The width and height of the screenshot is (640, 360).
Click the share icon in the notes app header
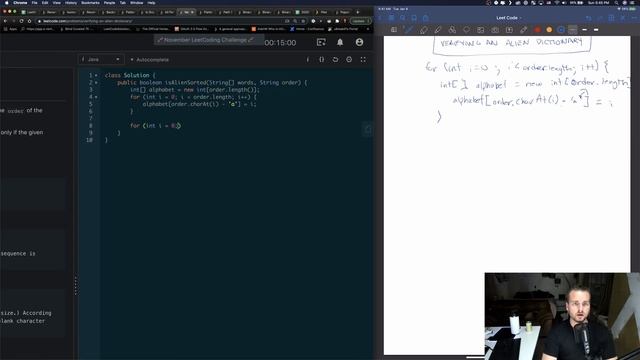(426, 18)
